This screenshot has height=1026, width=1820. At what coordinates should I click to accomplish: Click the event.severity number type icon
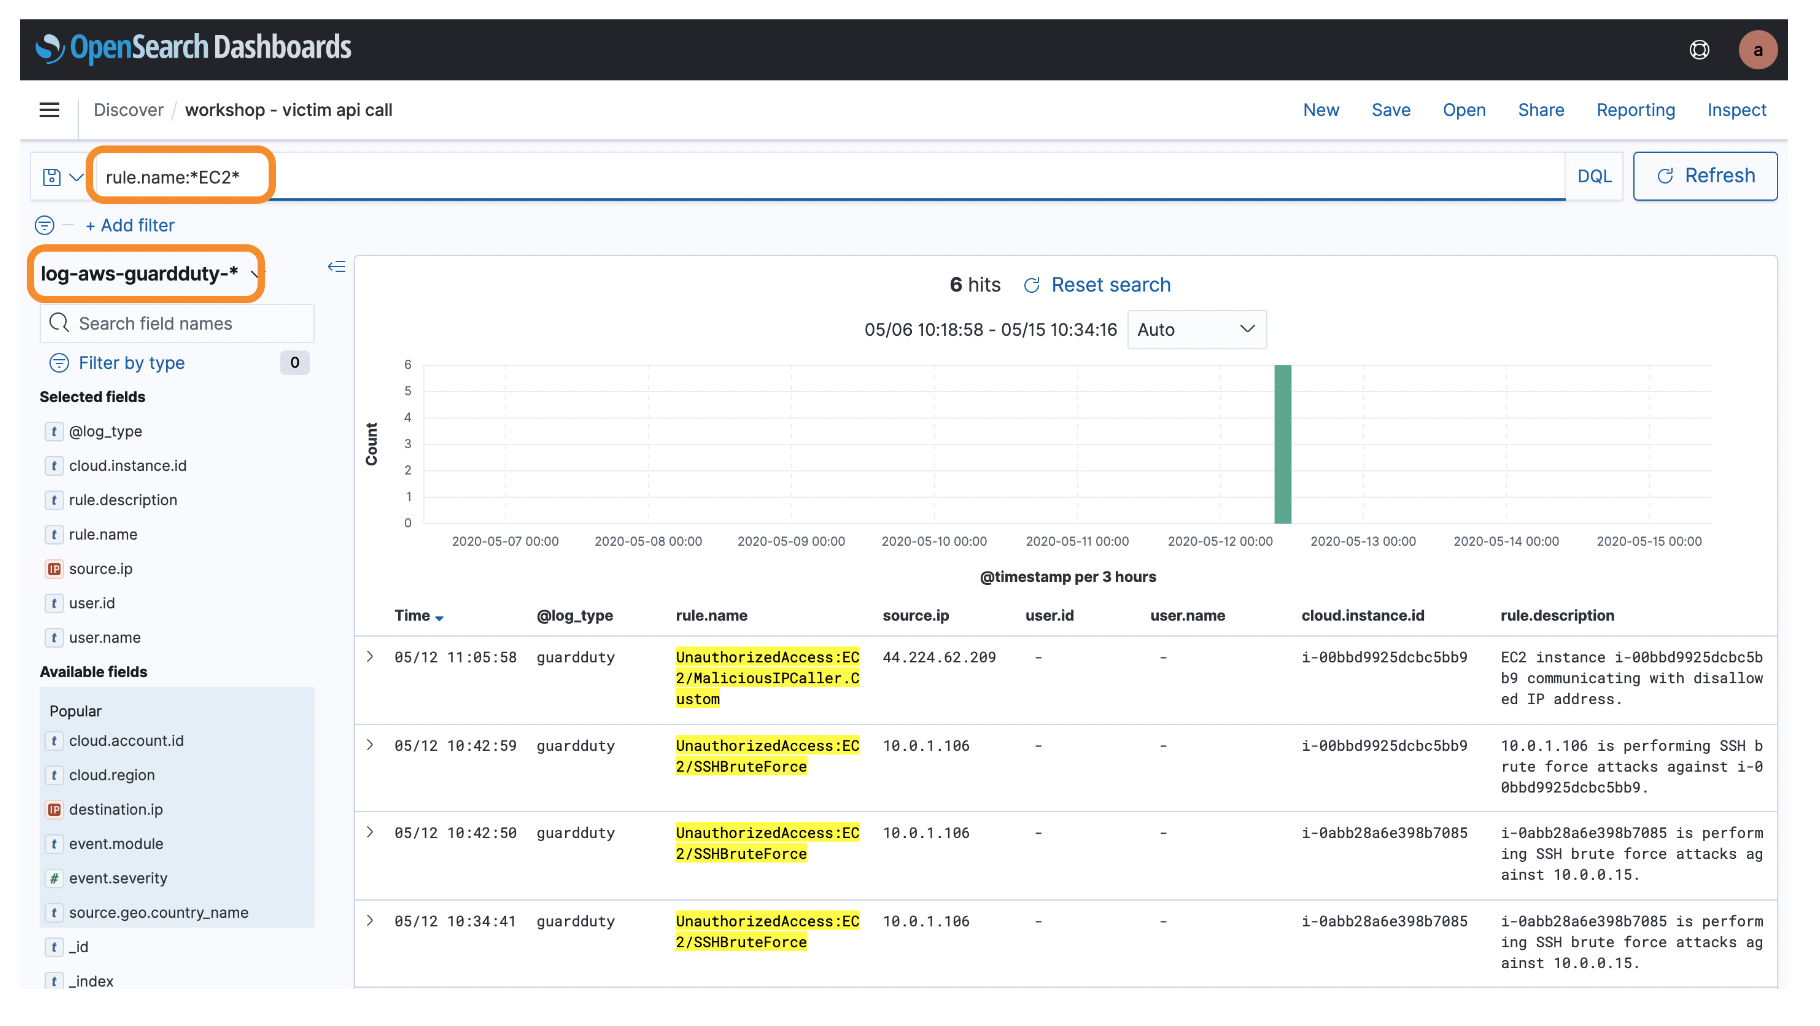coord(54,878)
